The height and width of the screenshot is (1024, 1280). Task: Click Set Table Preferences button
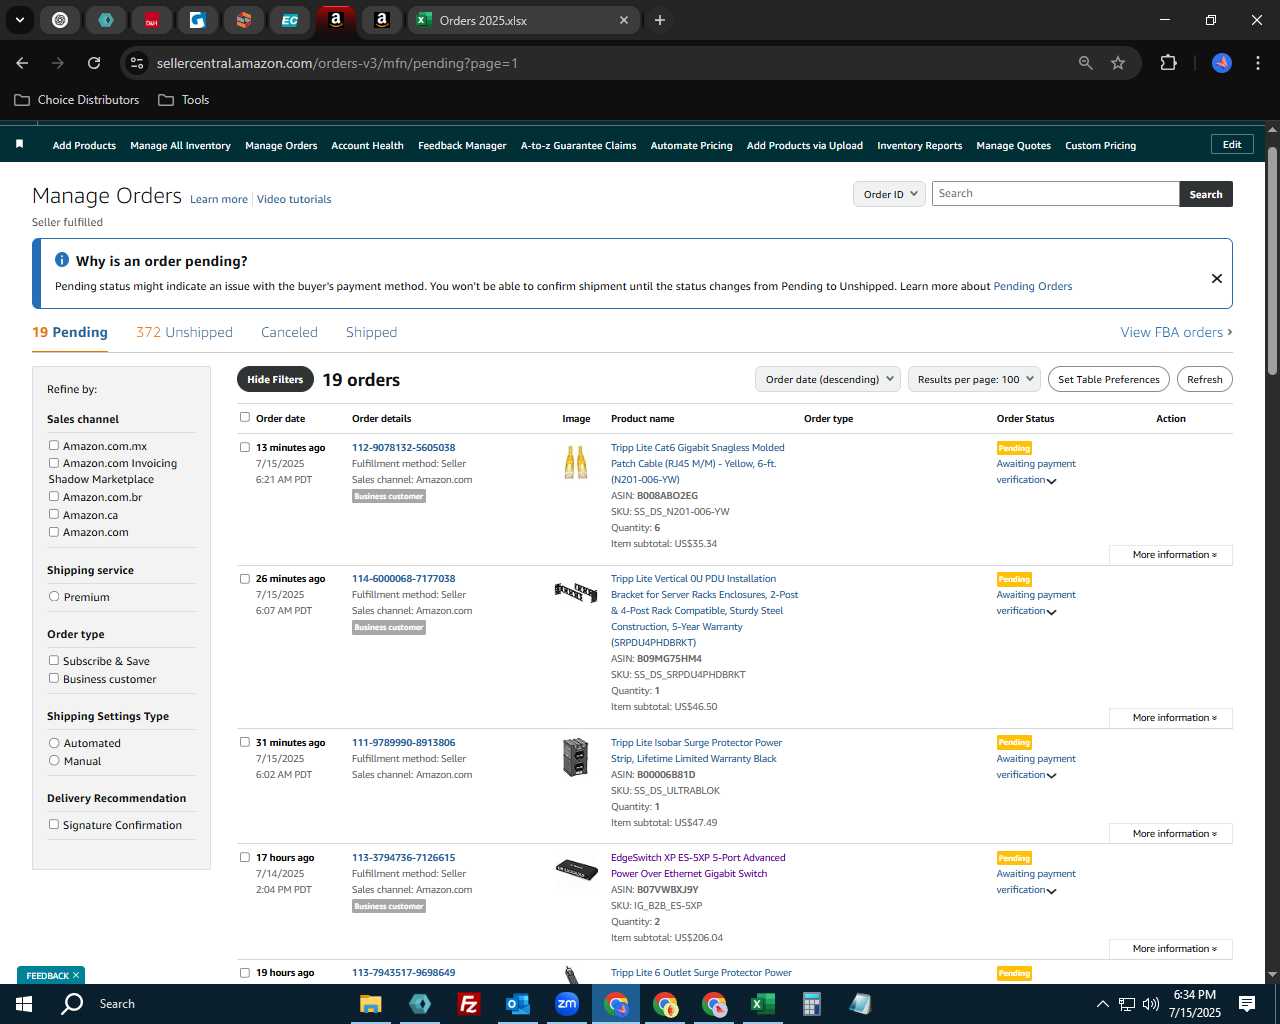pos(1109,379)
